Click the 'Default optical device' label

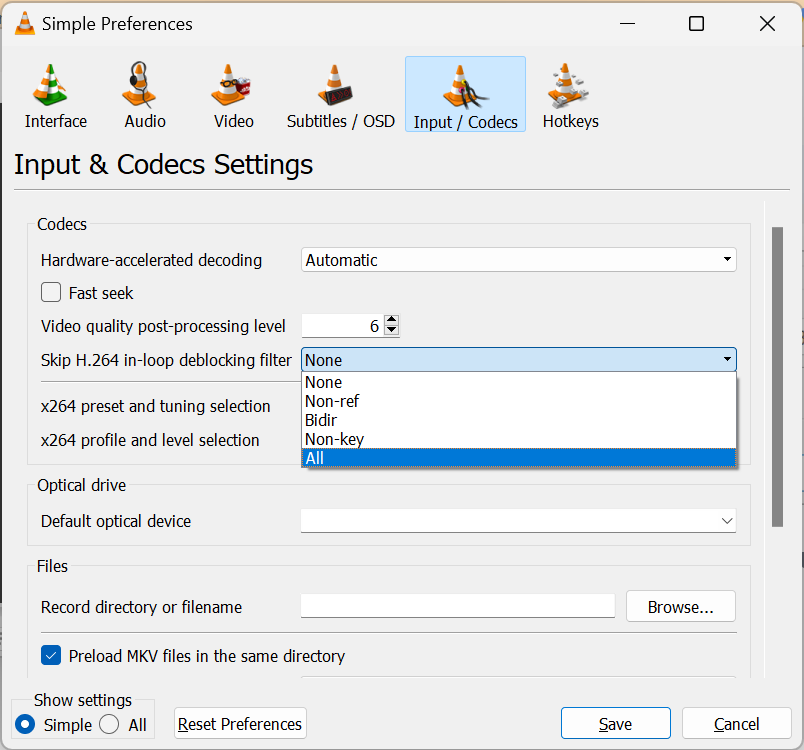[116, 521]
